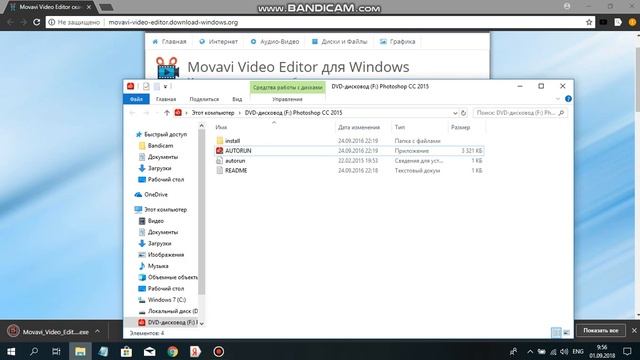Open Windows 7 (C:) drive
The image size is (640, 360).
tap(167, 300)
